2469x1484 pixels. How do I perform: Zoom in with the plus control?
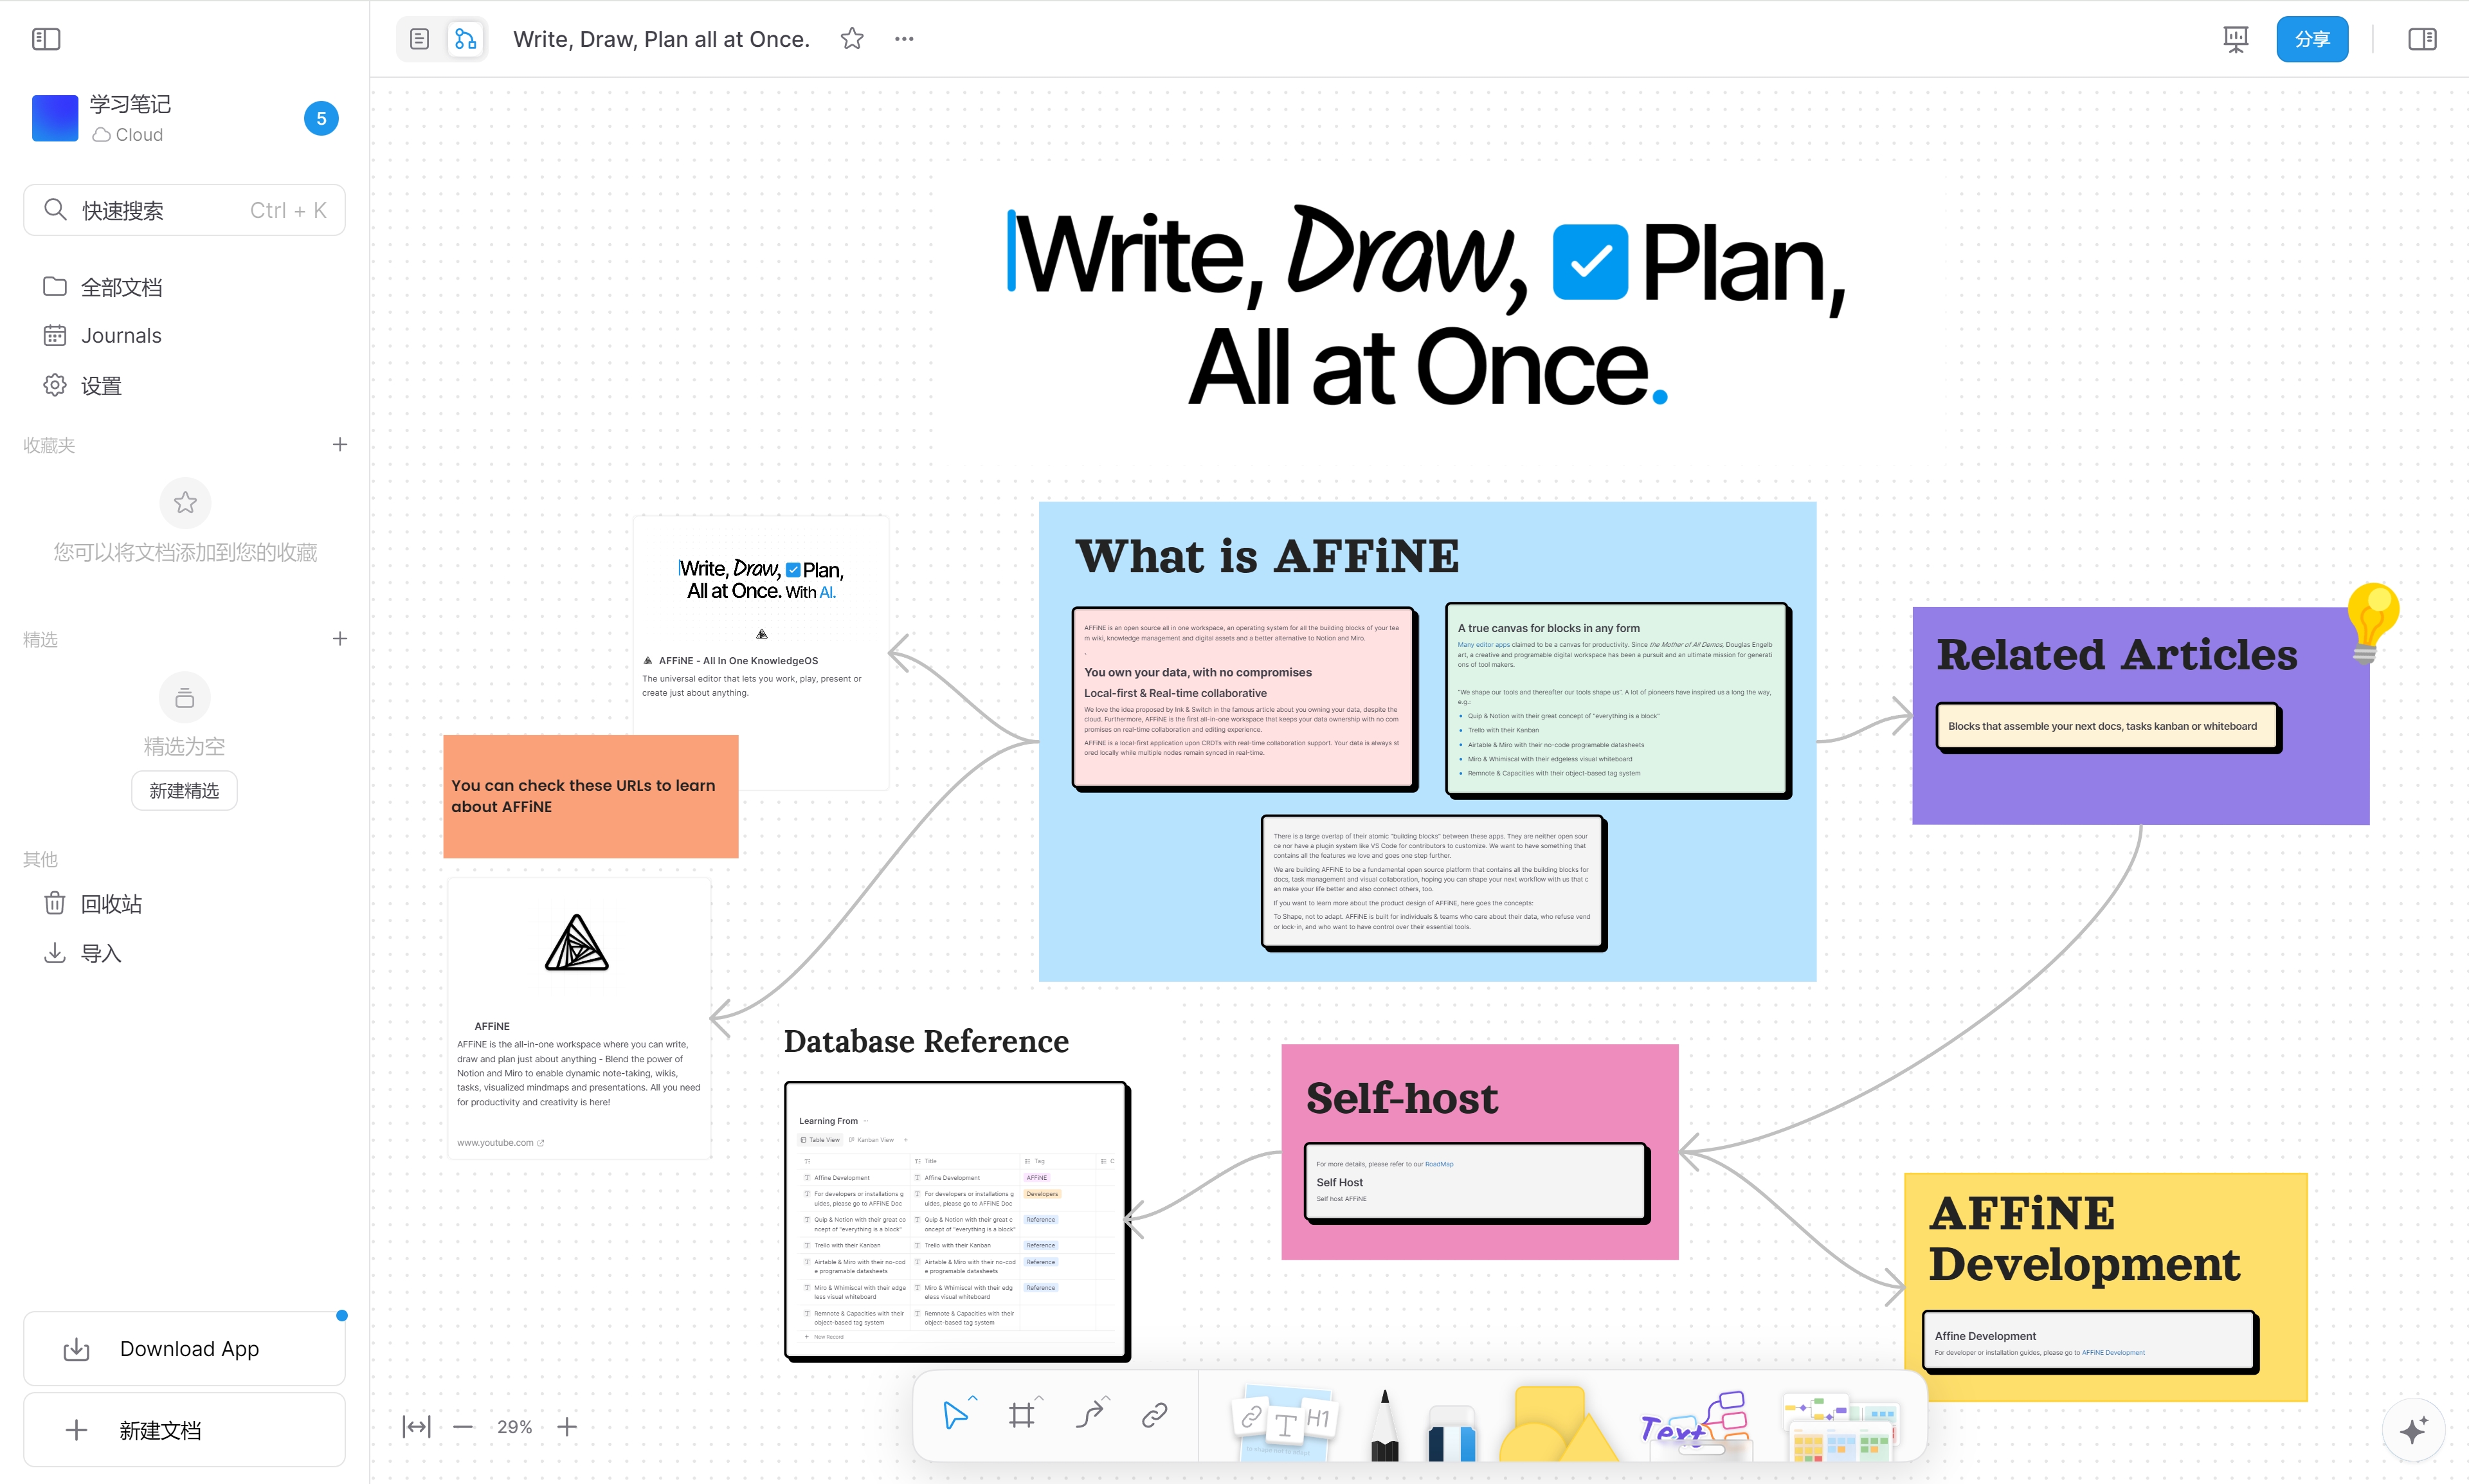coord(567,1427)
